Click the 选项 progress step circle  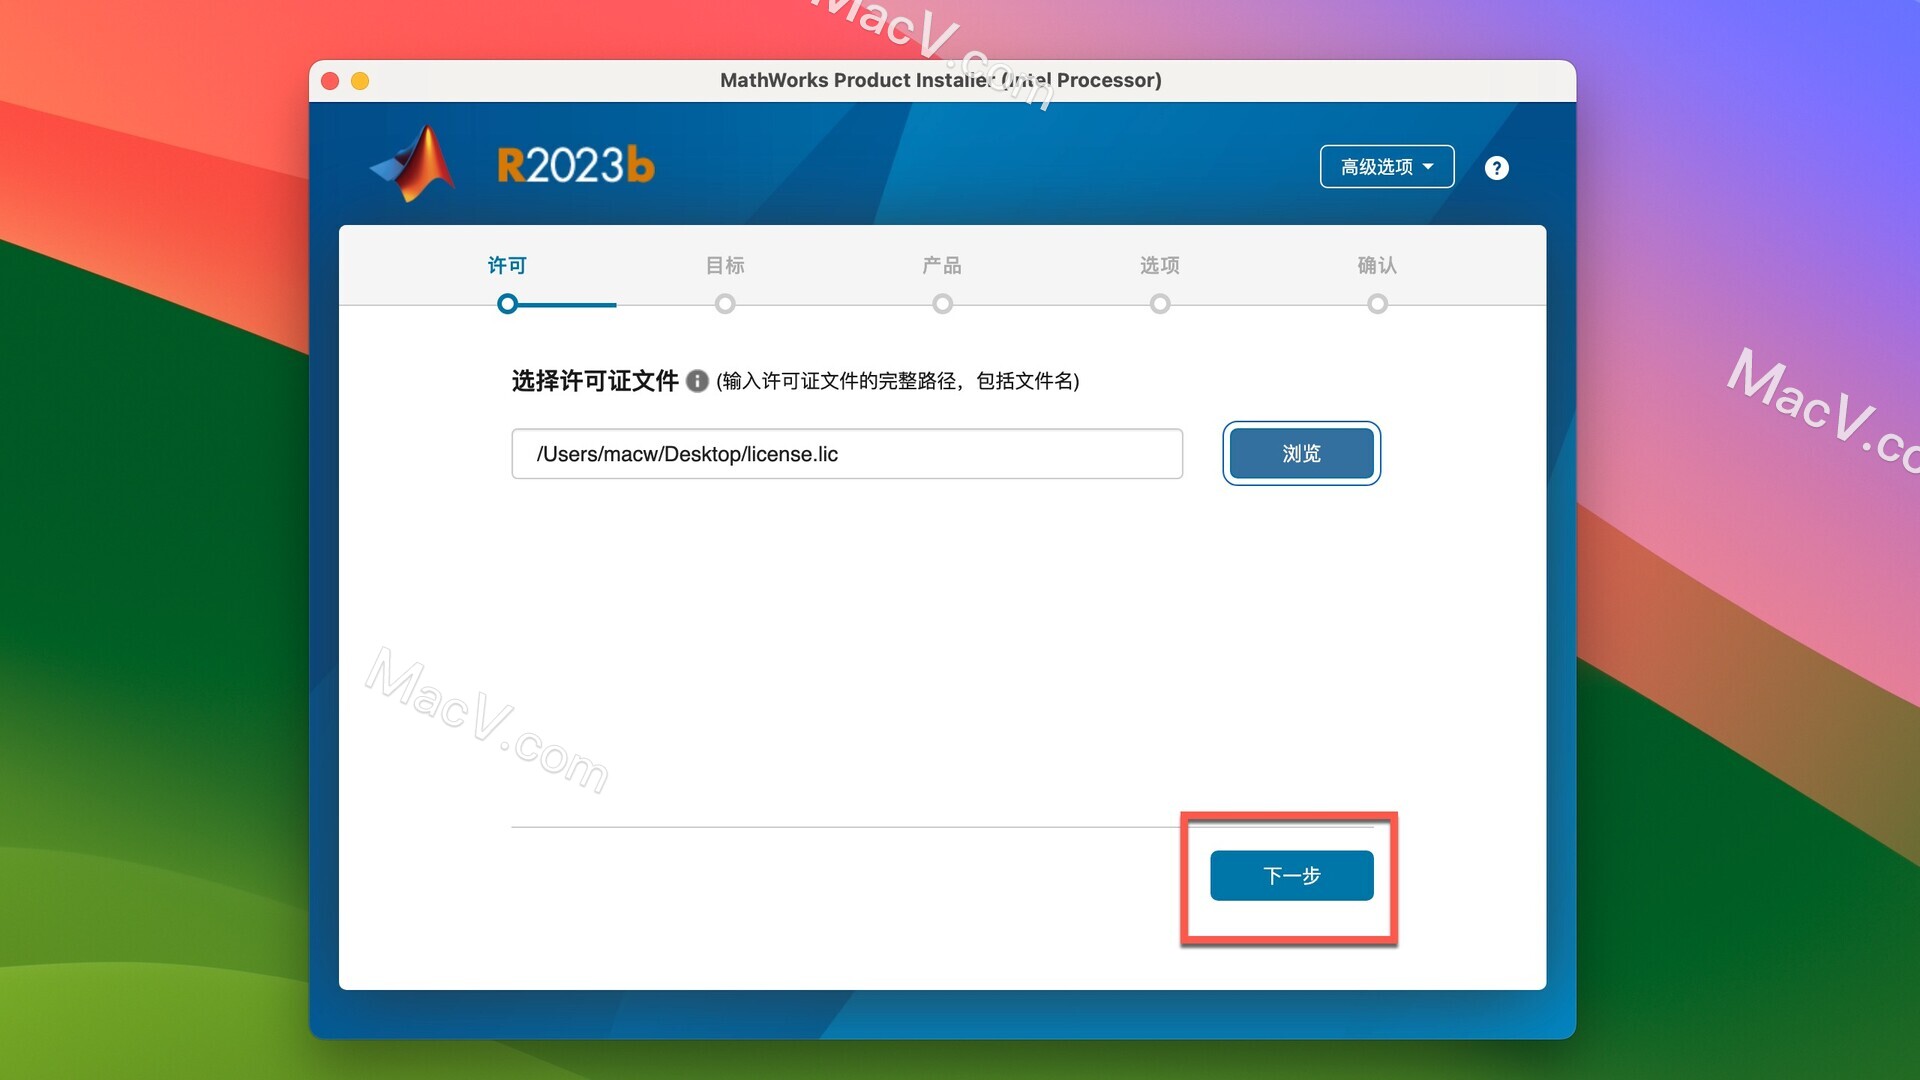tap(1160, 304)
